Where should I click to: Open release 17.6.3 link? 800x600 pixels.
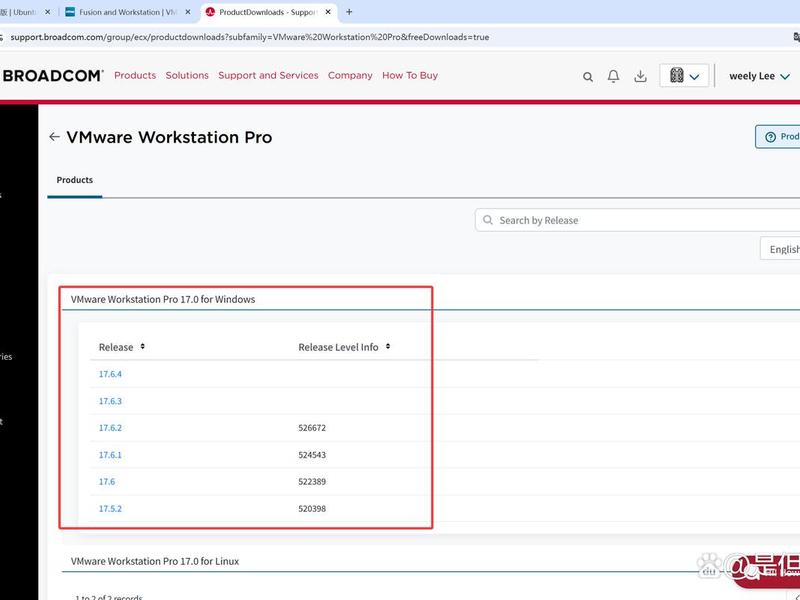coord(110,401)
